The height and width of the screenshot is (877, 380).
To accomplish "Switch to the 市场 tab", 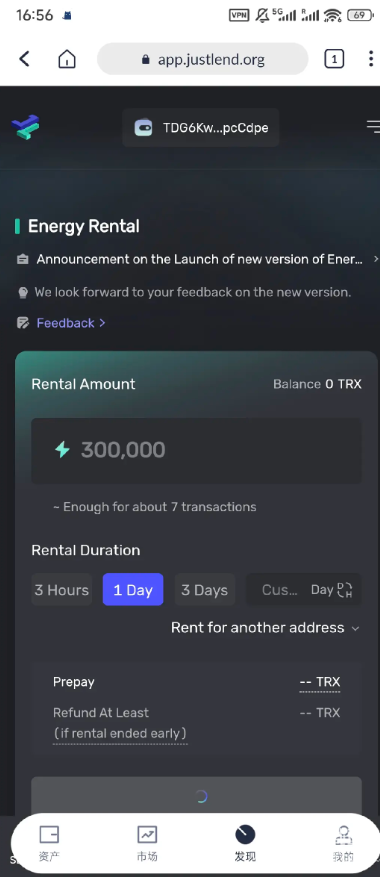I will pyautogui.click(x=147, y=843).
